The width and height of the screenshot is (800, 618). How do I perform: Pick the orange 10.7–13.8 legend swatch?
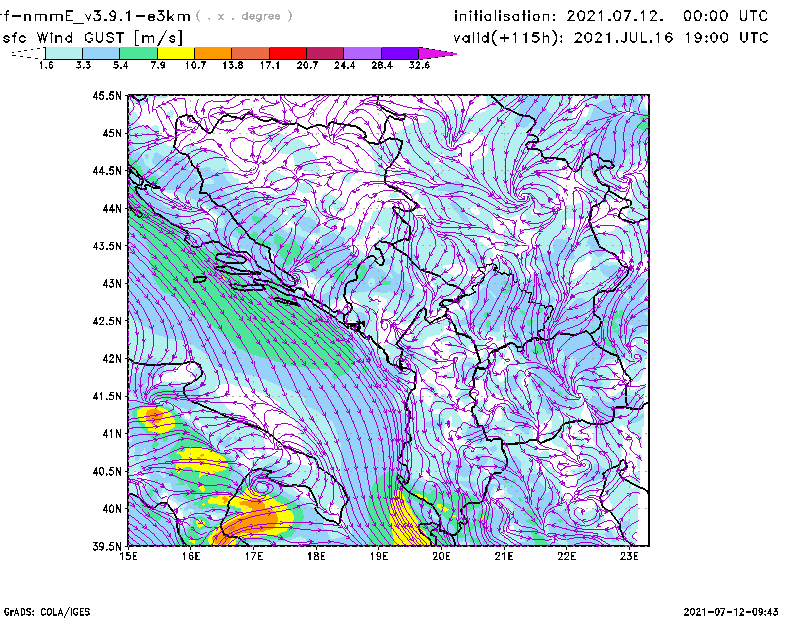213,53
